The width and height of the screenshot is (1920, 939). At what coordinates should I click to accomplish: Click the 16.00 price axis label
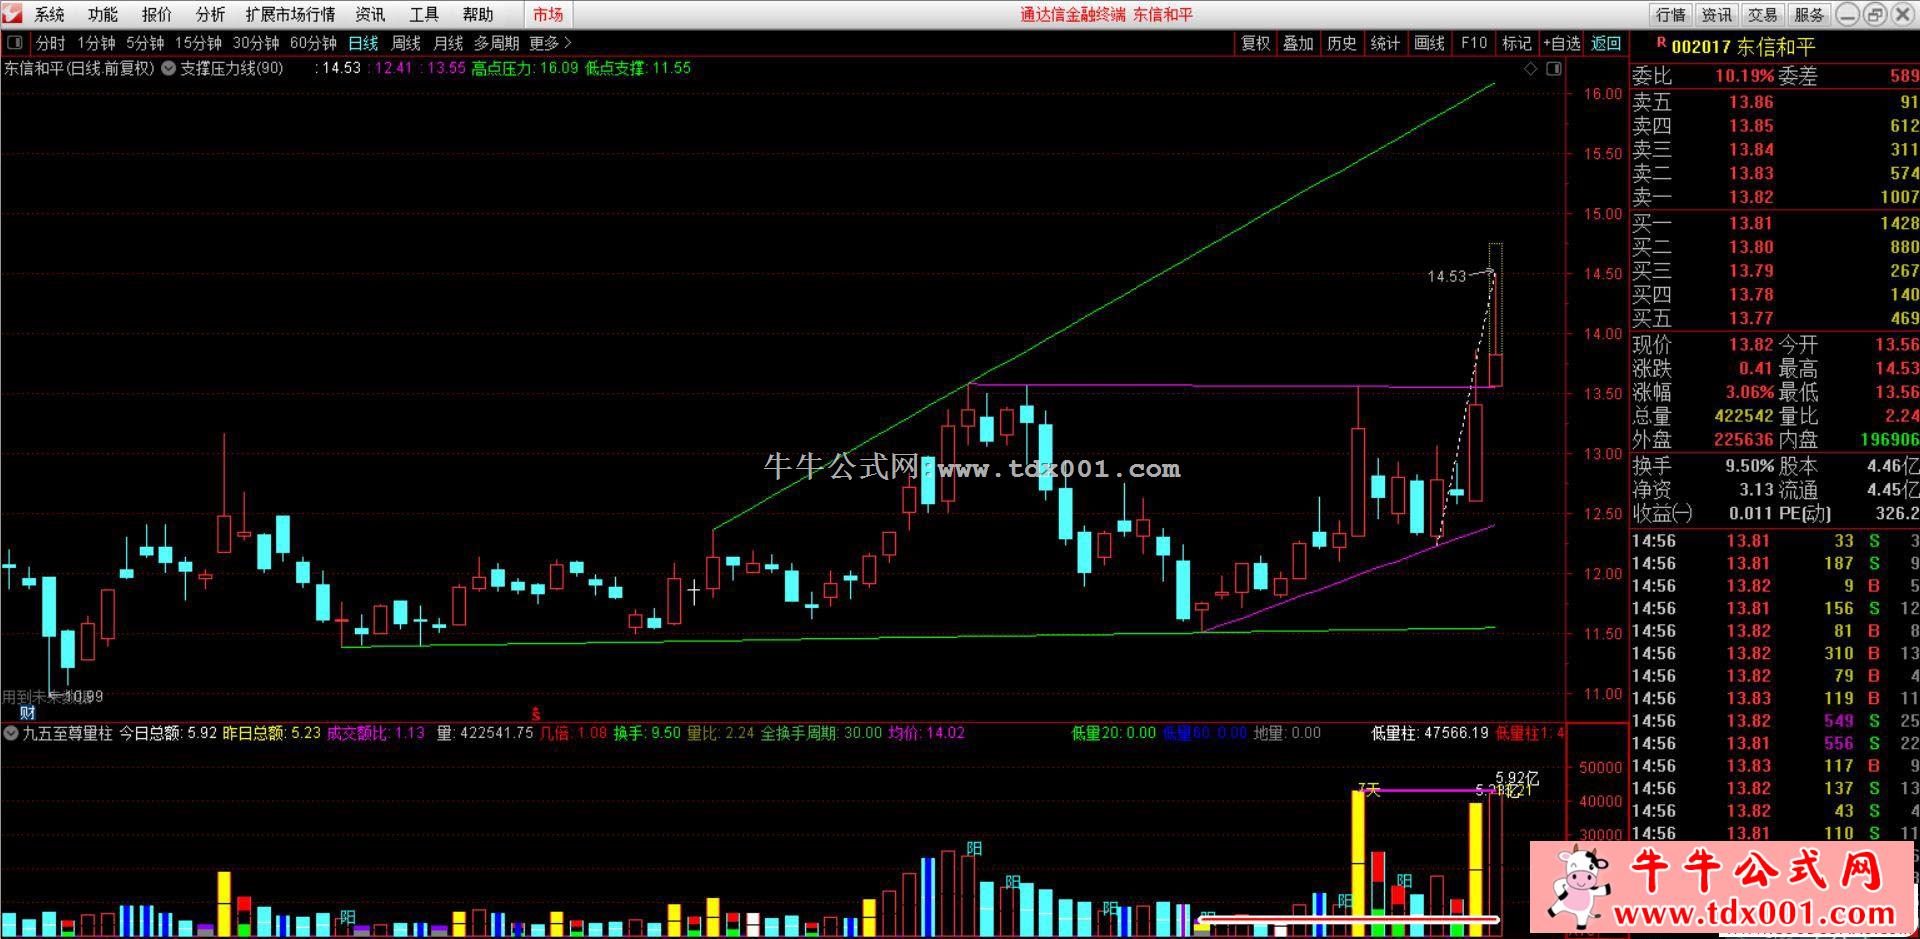point(1602,94)
